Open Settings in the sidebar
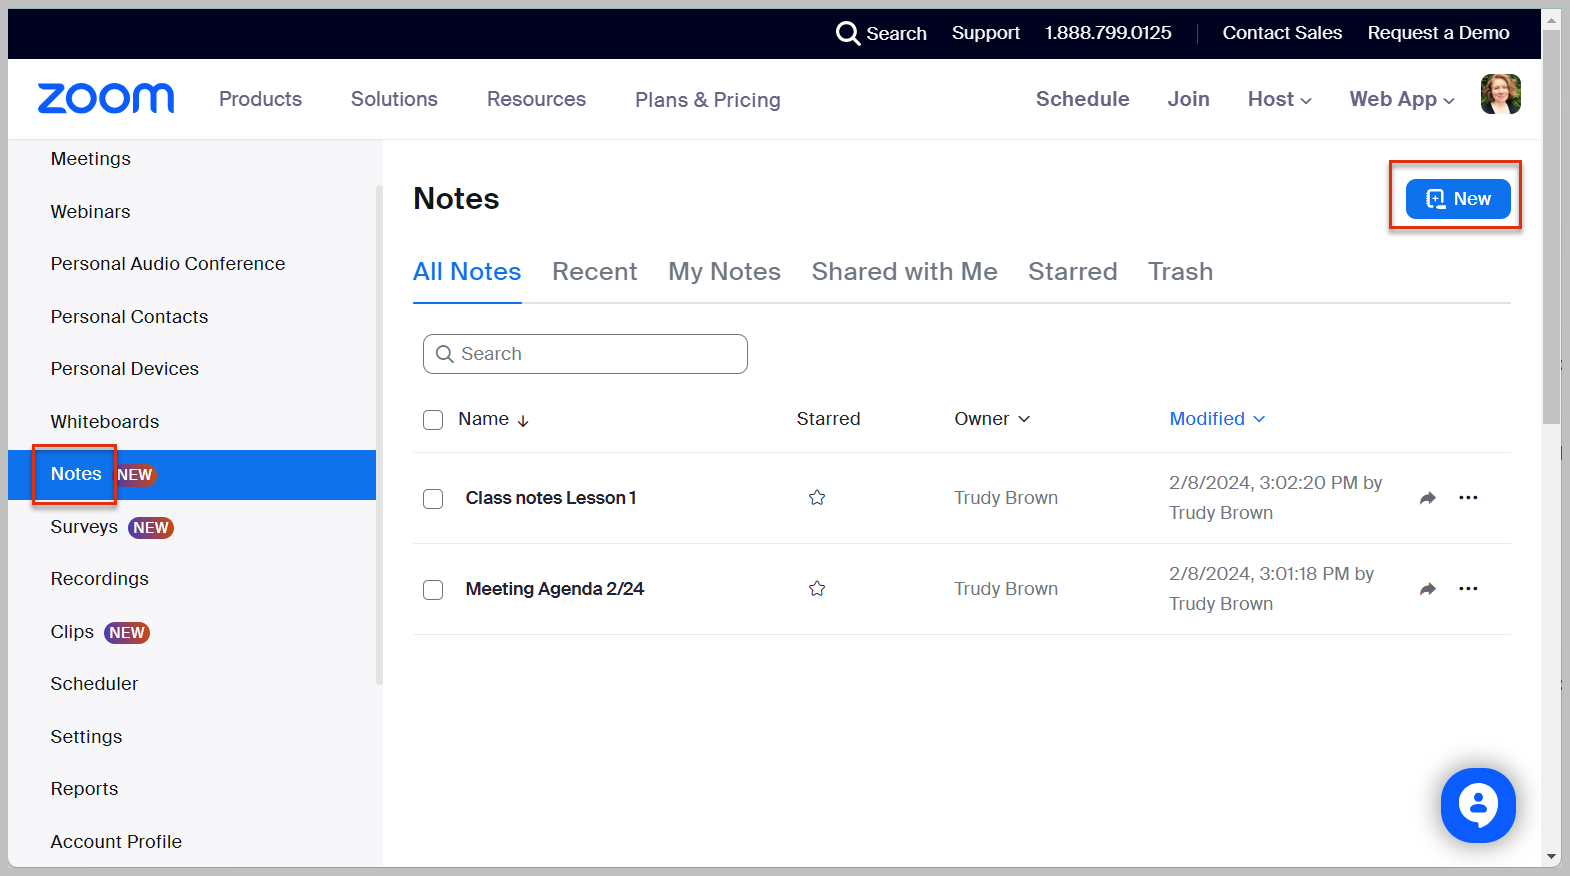Viewport: 1570px width, 876px height. click(87, 737)
